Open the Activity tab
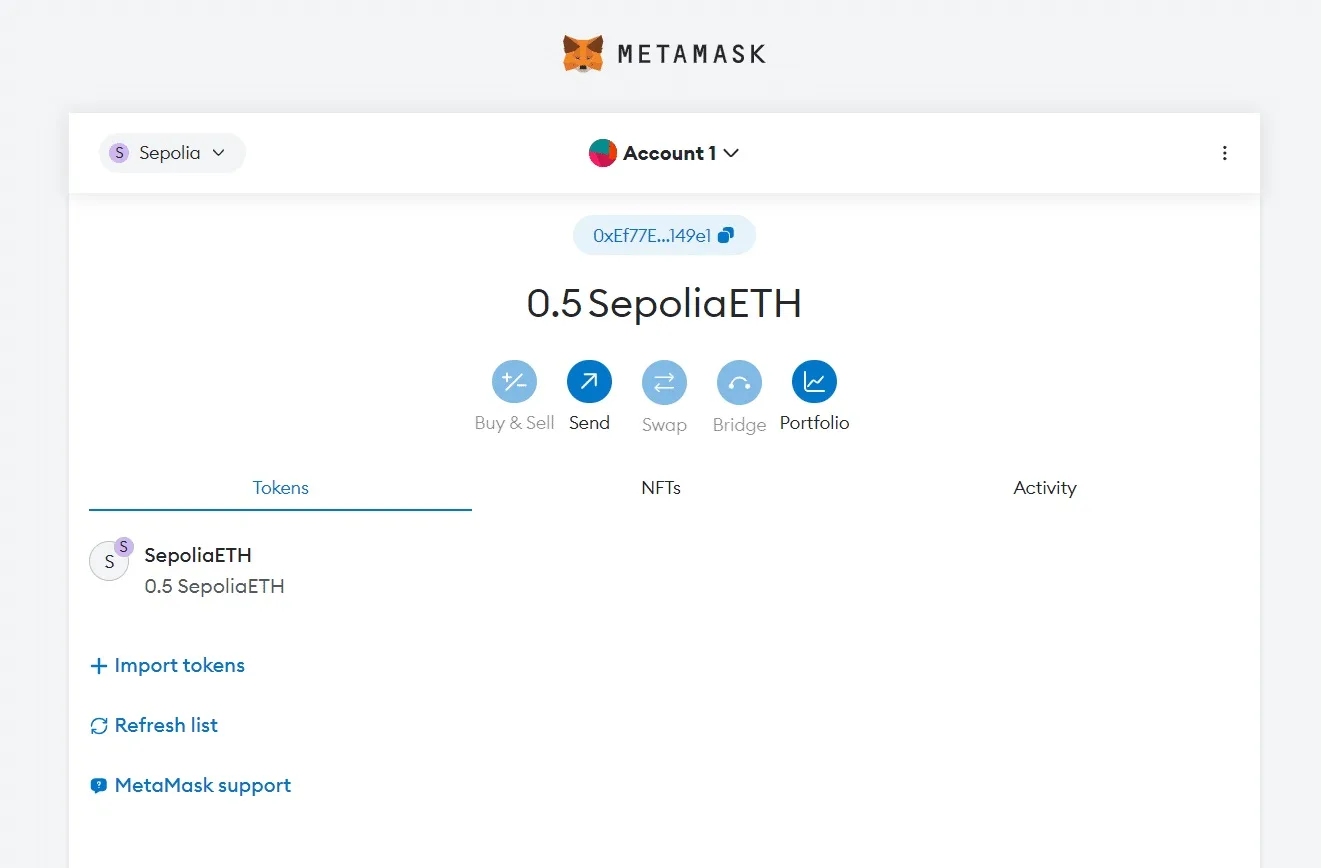This screenshot has width=1321, height=868. [x=1044, y=488]
